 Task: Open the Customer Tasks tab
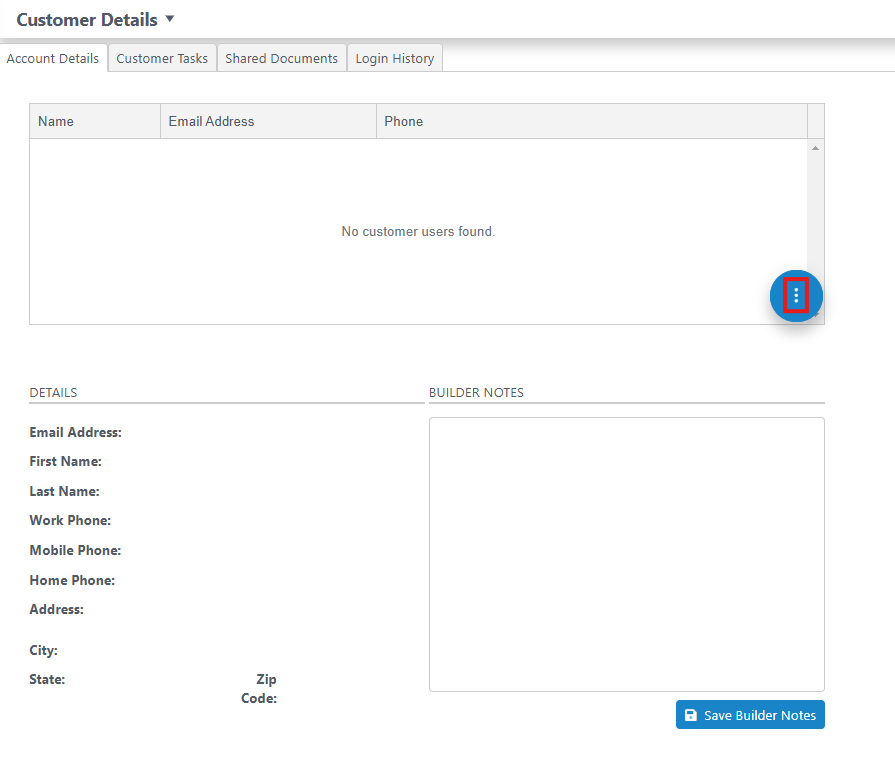pyautogui.click(x=162, y=58)
